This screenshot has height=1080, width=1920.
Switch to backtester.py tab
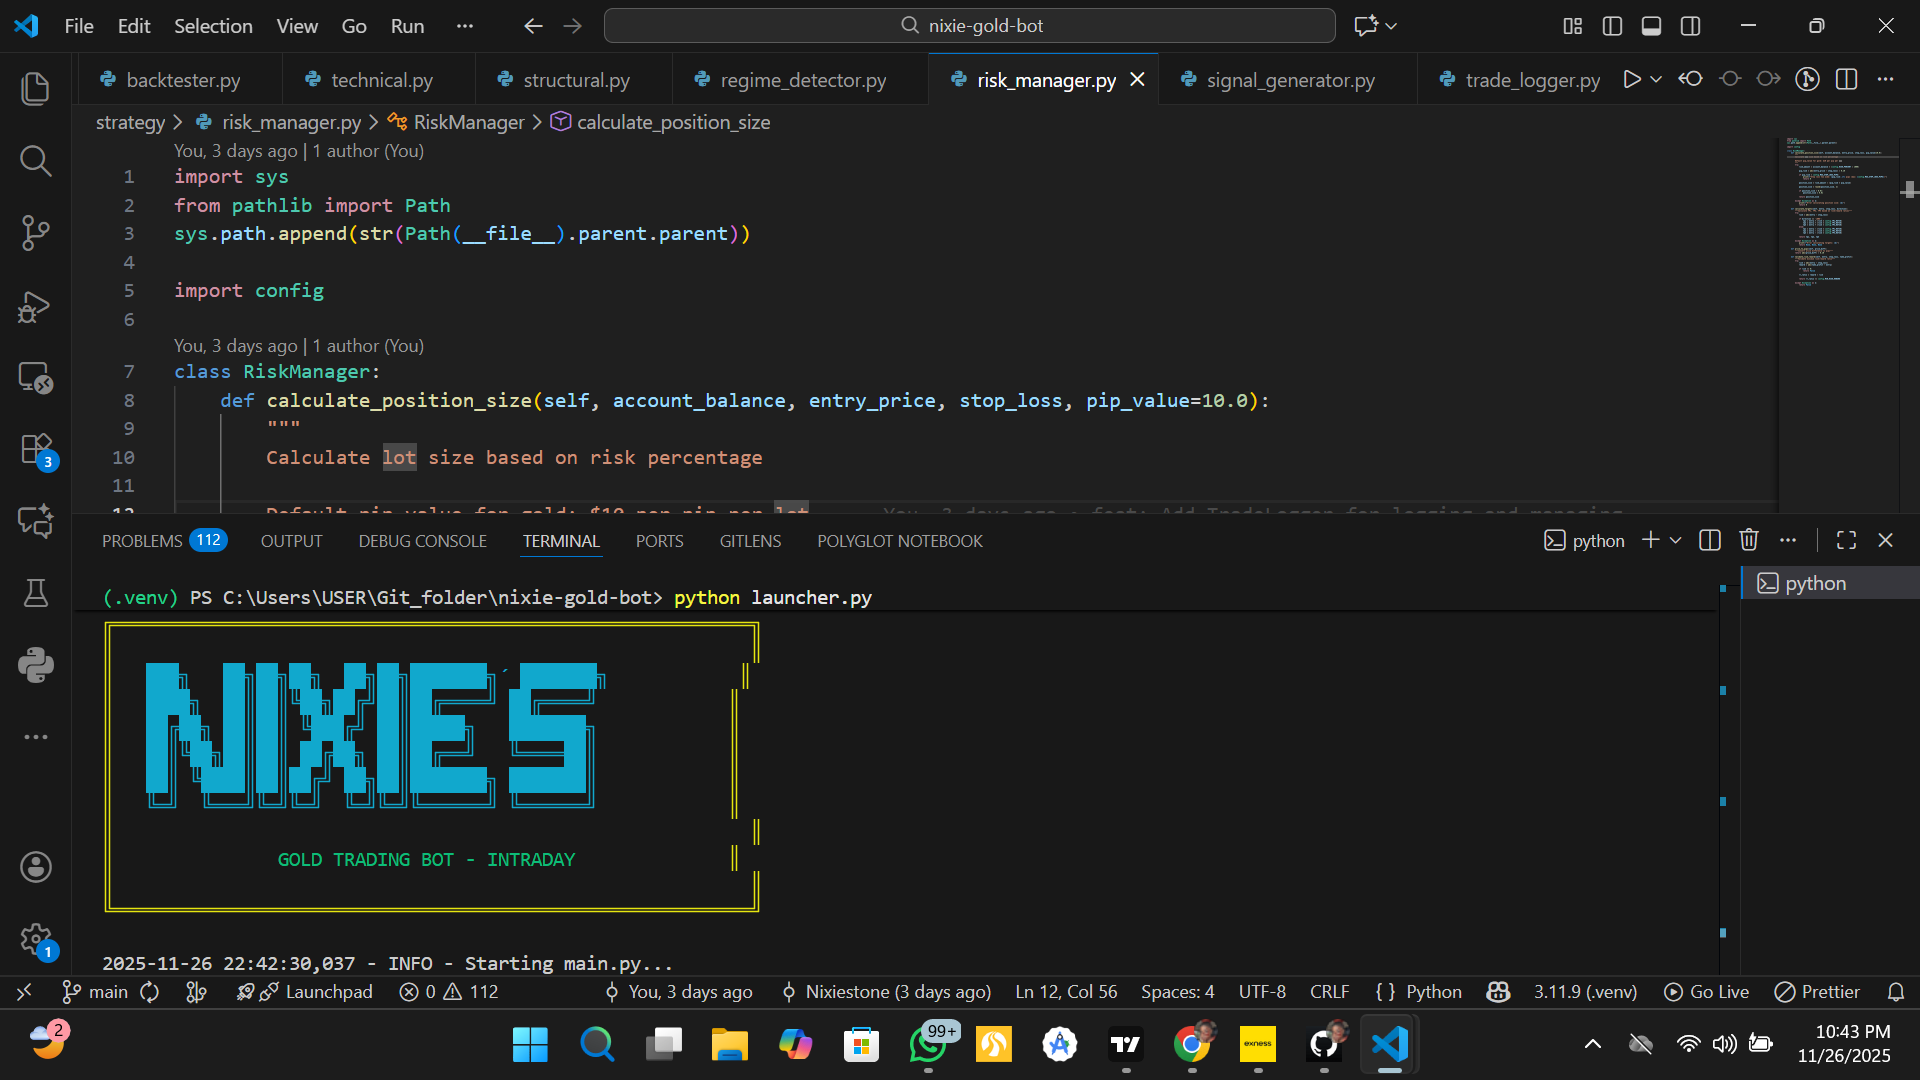(182, 80)
